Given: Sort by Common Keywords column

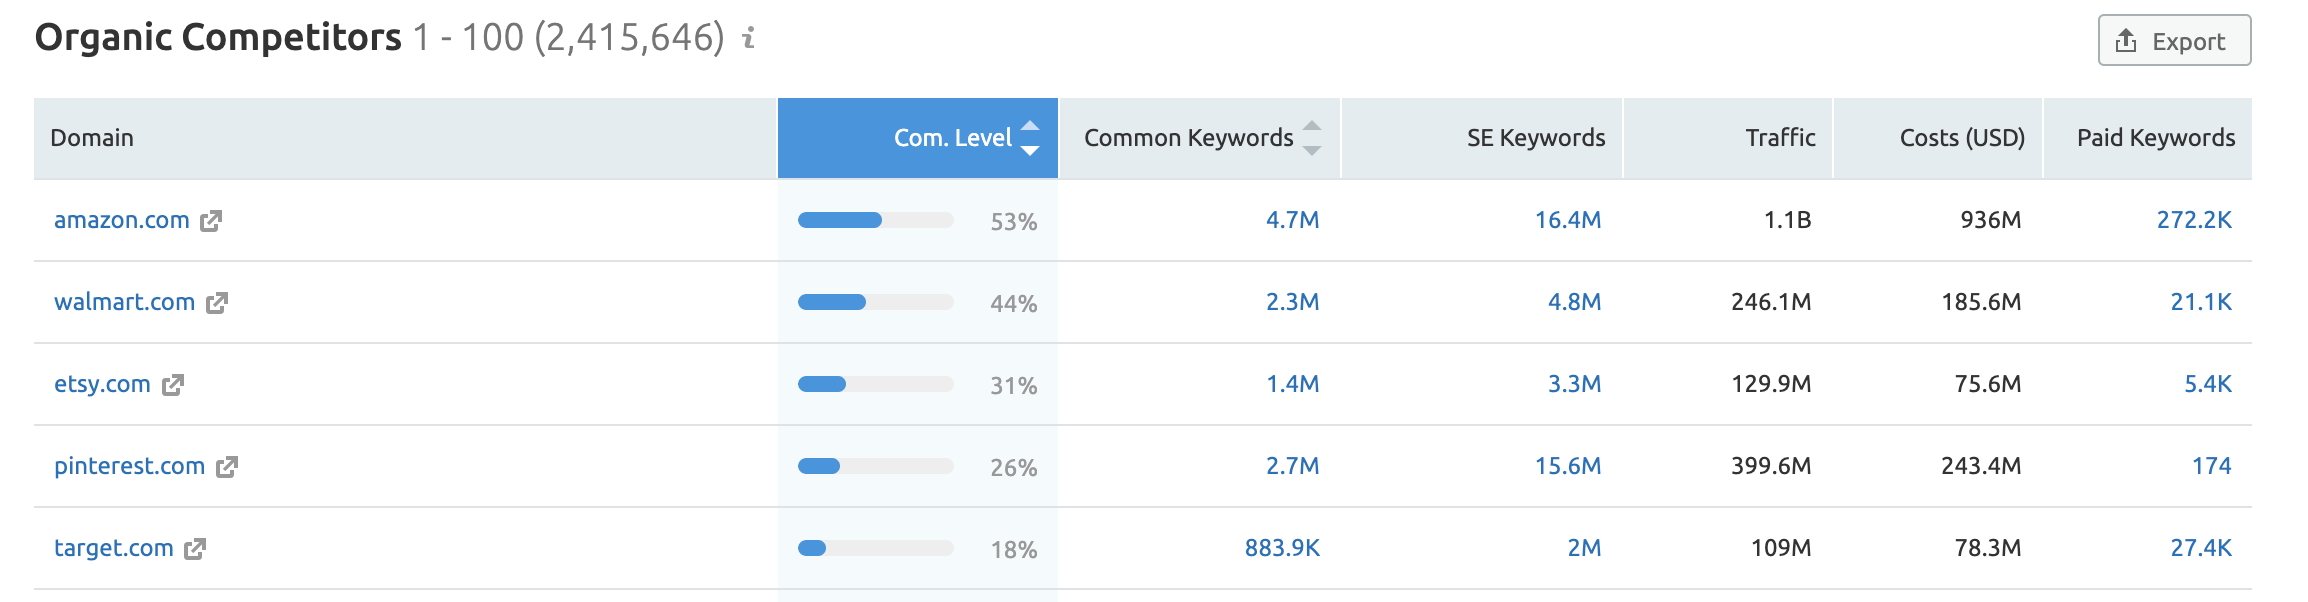Looking at the screenshot, I should click(1200, 138).
